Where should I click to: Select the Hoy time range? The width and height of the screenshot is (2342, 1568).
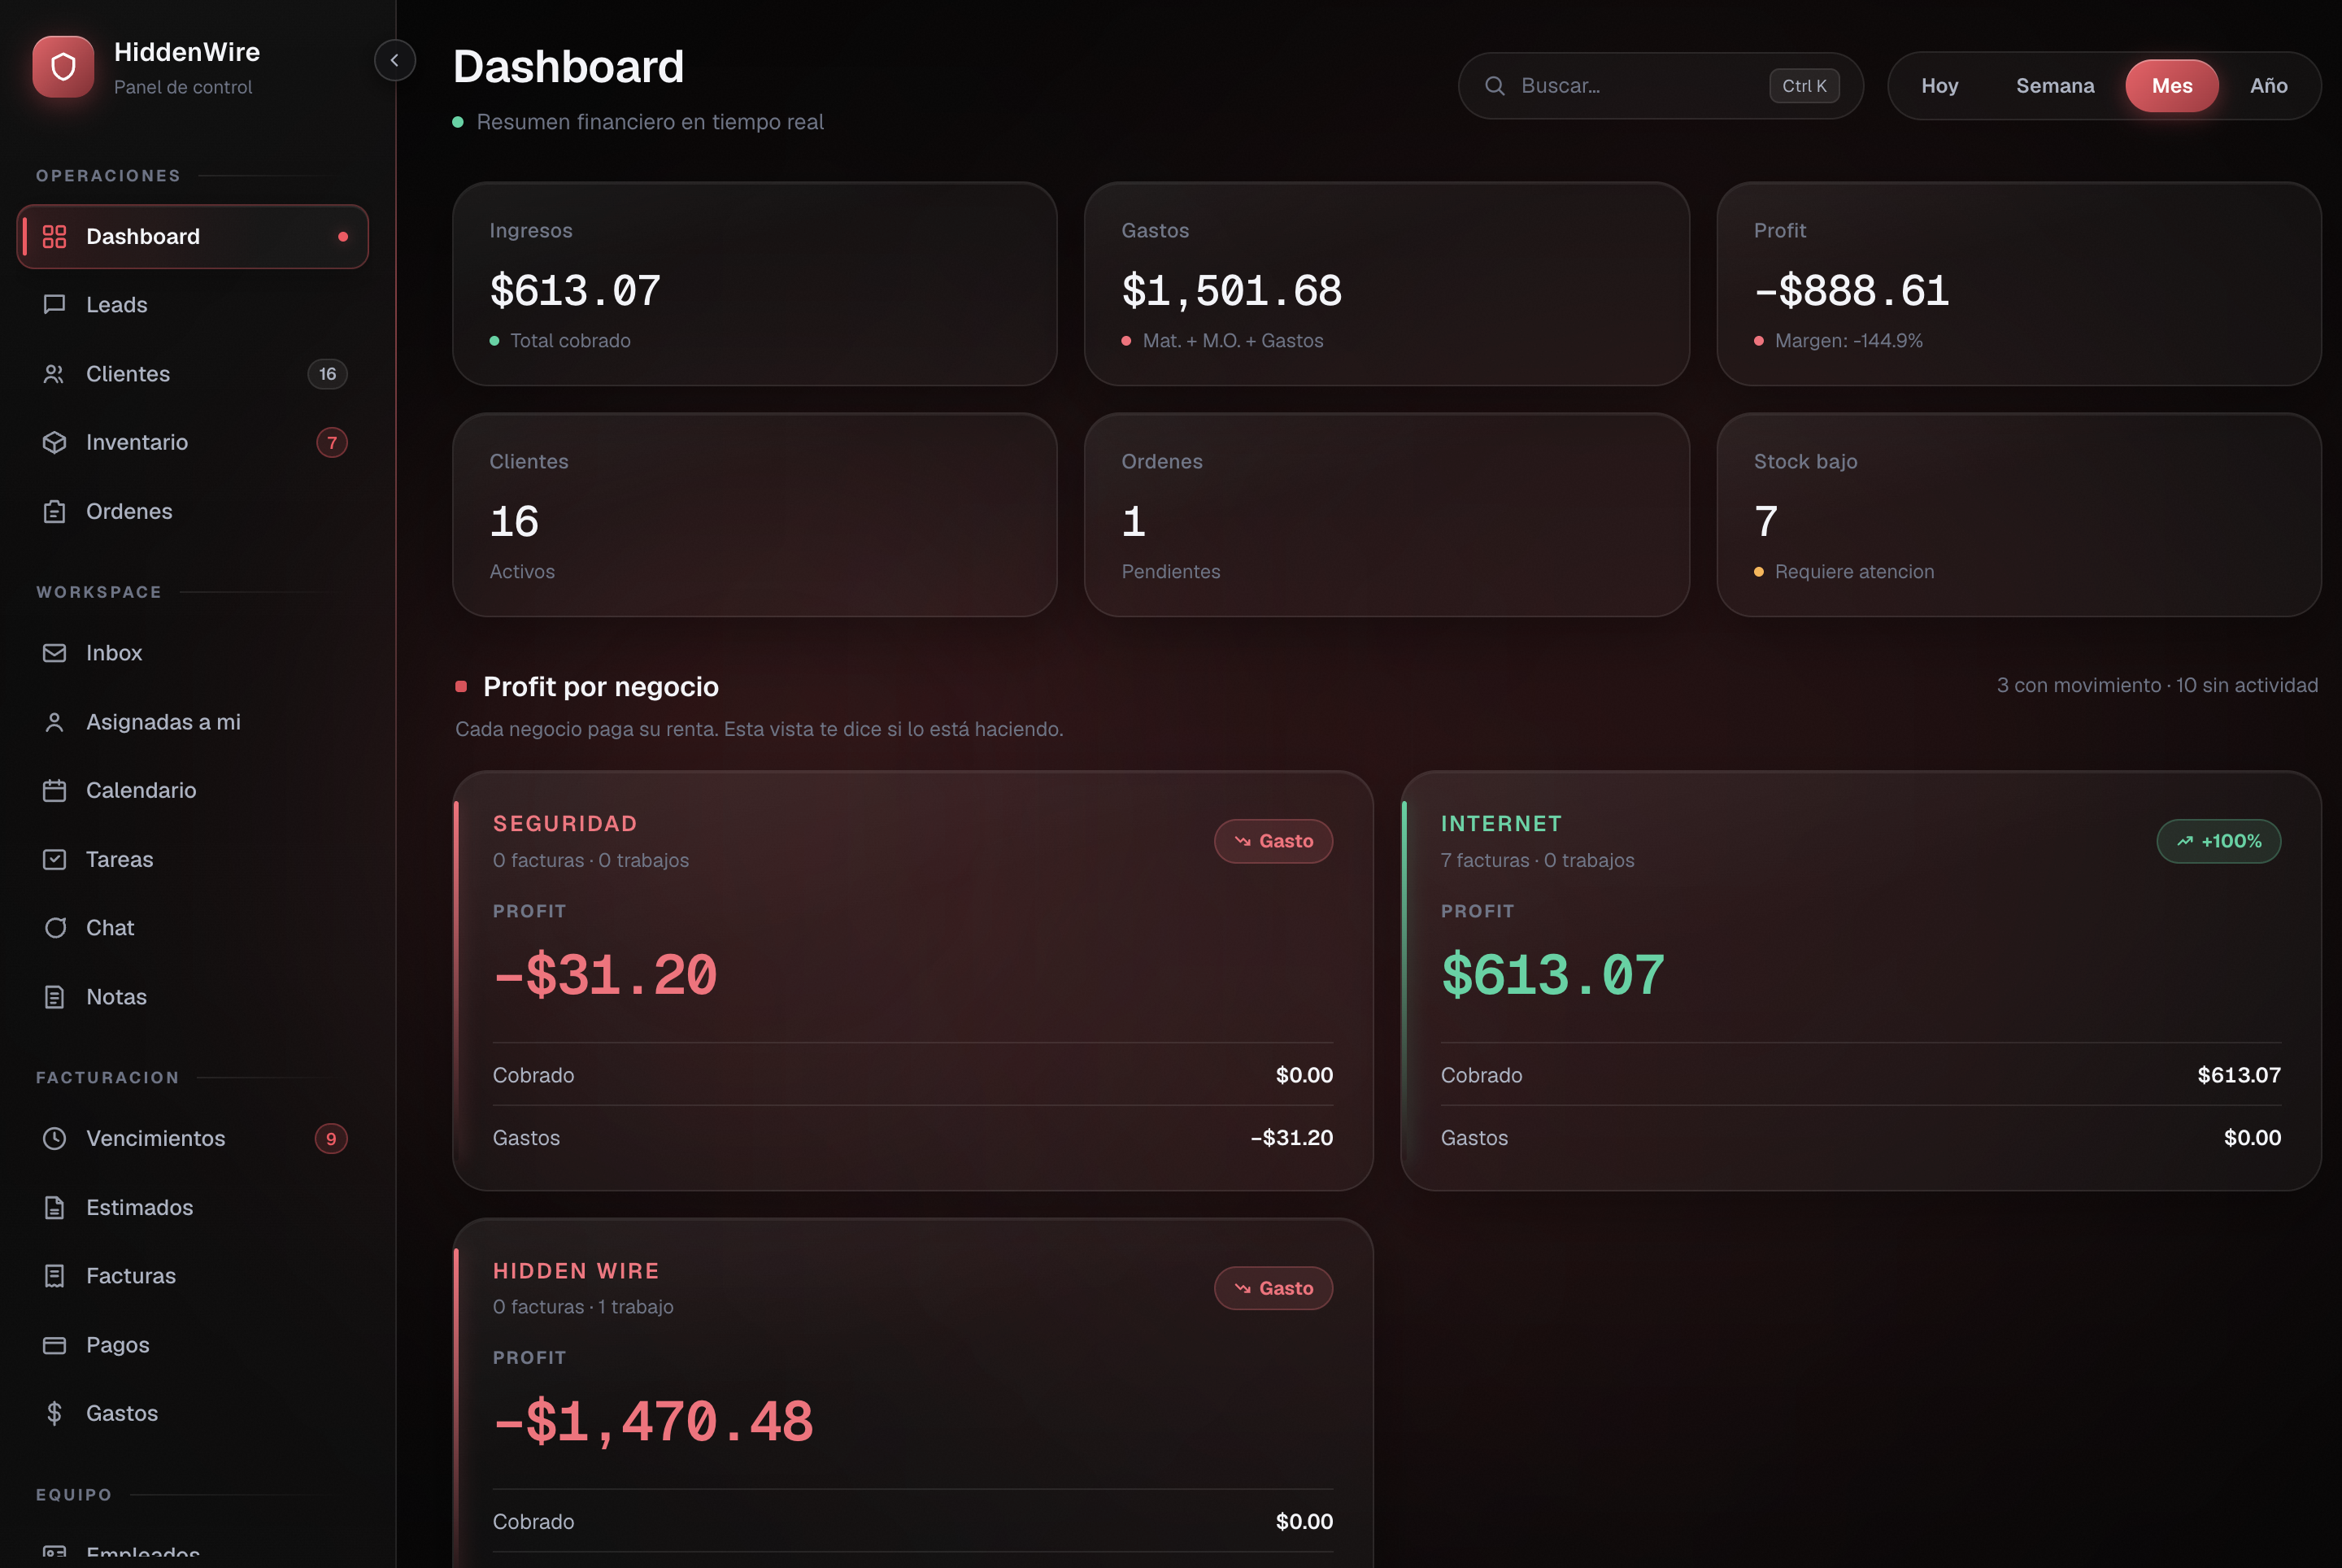(x=1939, y=86)
